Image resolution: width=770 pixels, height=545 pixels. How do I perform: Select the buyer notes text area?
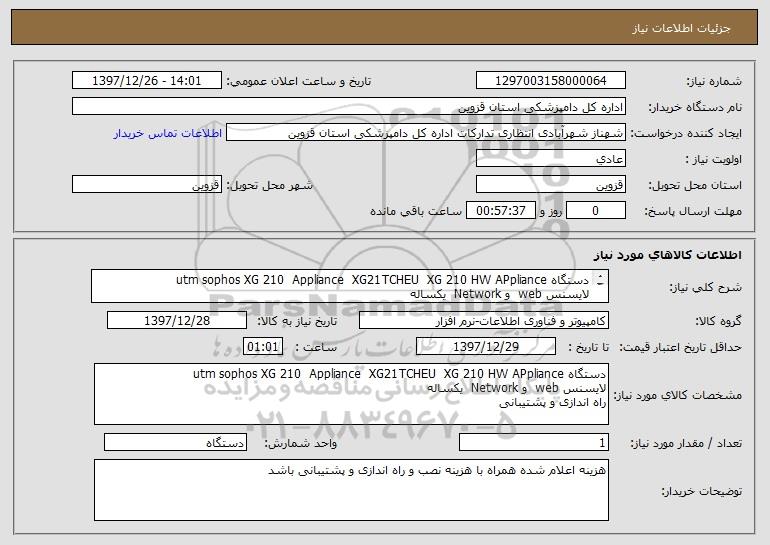coord(351,490)
